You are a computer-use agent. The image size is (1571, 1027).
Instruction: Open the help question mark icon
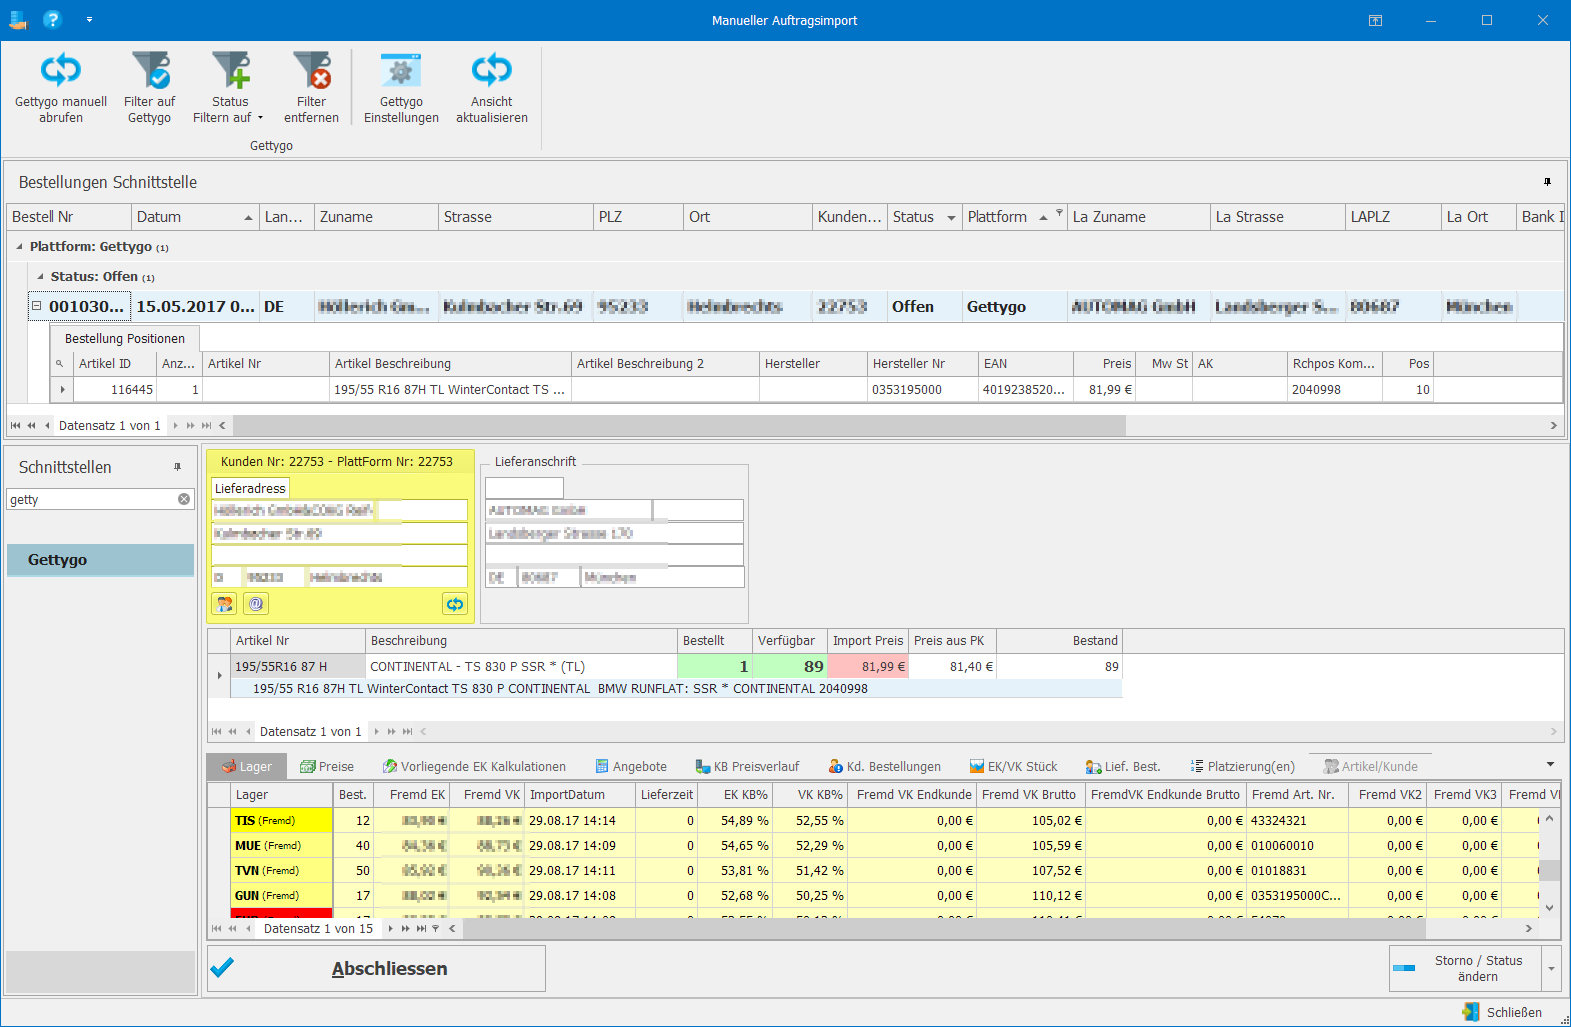(52, 19)
